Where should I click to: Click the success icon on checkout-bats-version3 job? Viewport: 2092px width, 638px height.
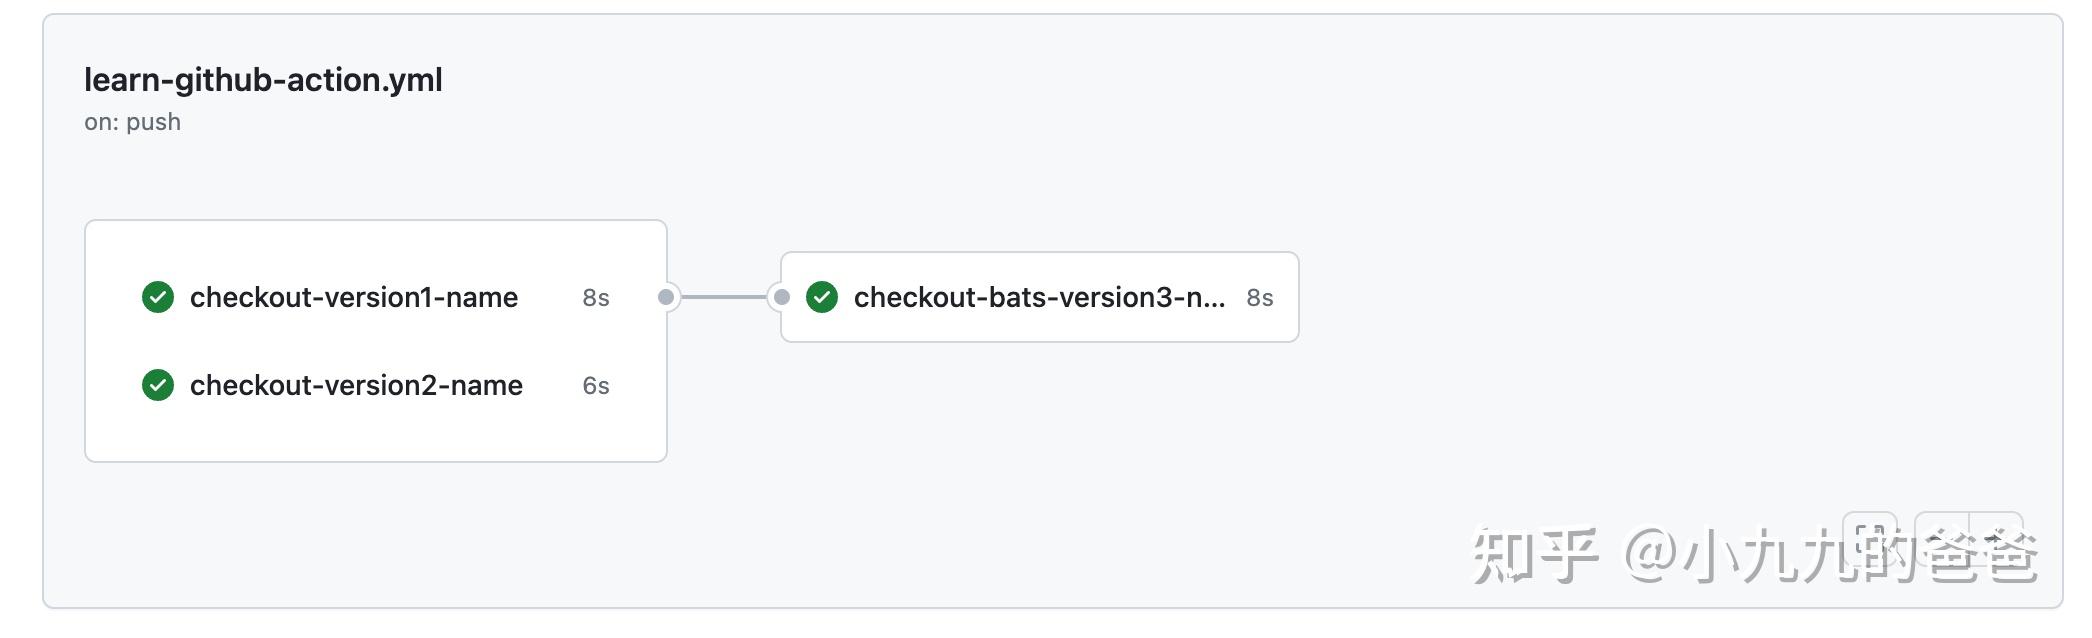tap(823, 297)
